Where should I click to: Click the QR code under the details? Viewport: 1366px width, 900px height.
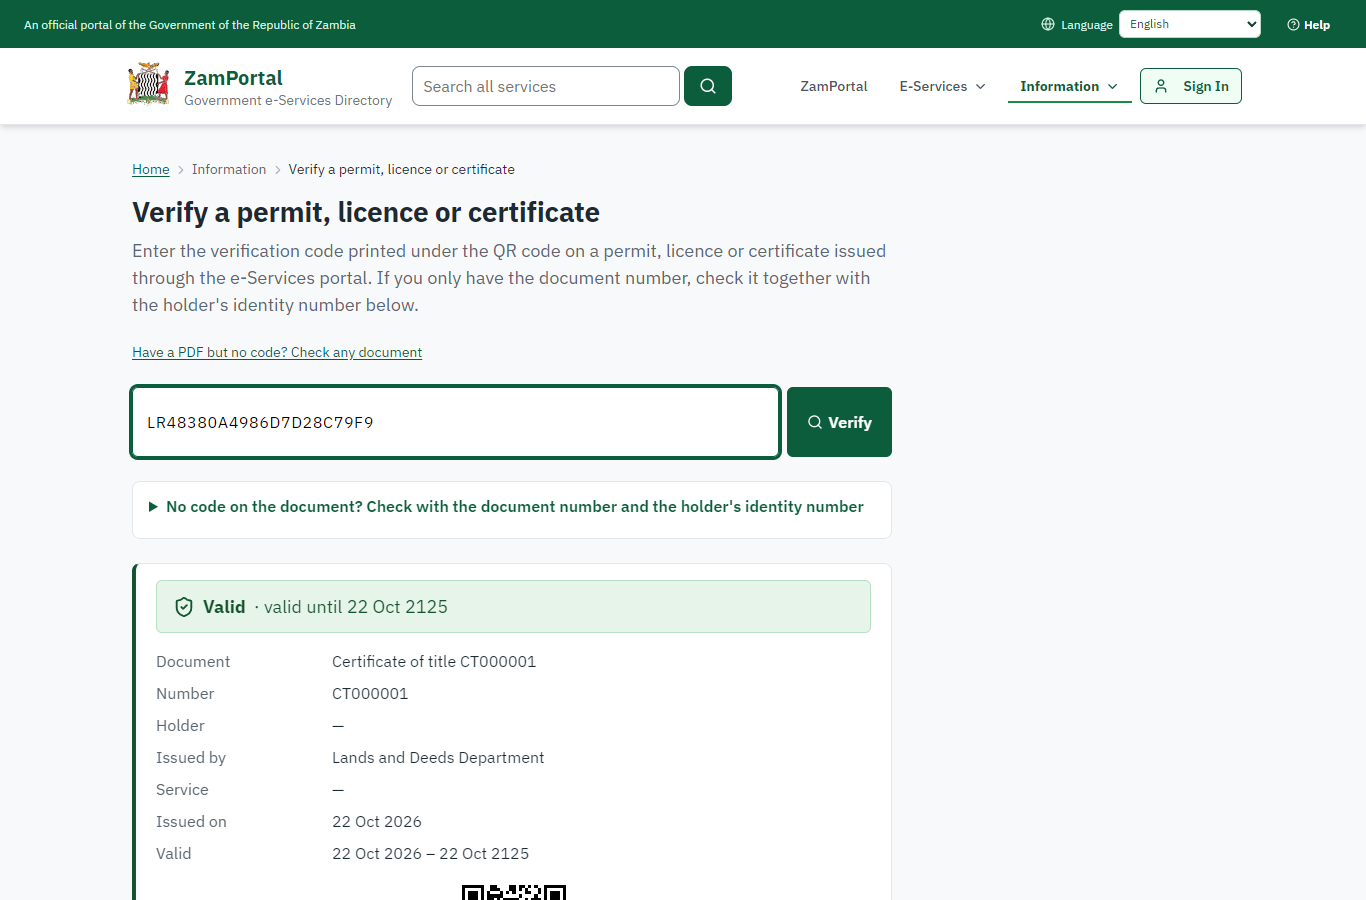tap(514, 892)
